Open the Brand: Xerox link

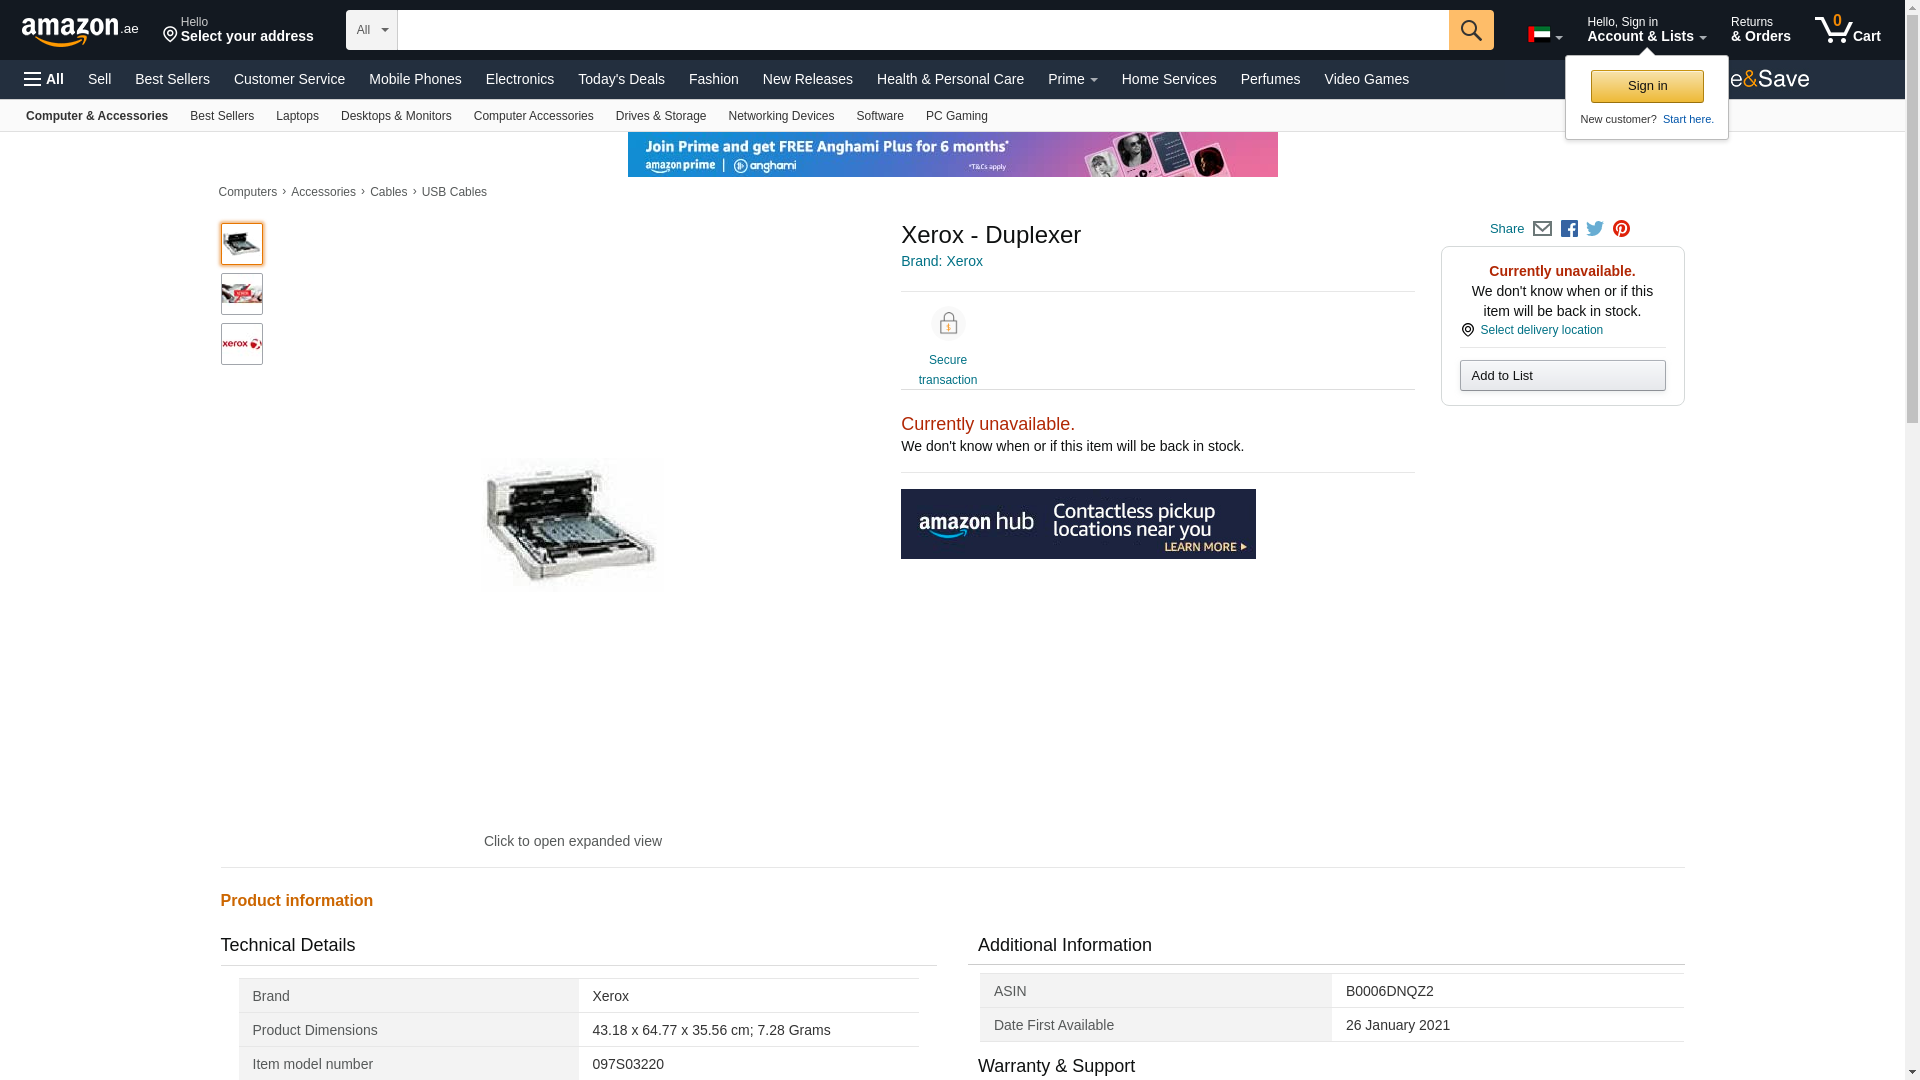pyautogui.click(x=941, y=261)
